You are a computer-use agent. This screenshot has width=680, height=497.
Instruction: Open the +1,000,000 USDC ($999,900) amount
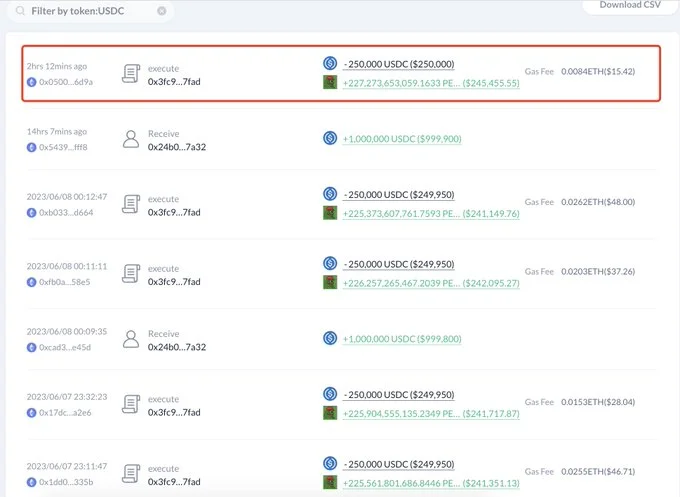click(x=402, y=139)
